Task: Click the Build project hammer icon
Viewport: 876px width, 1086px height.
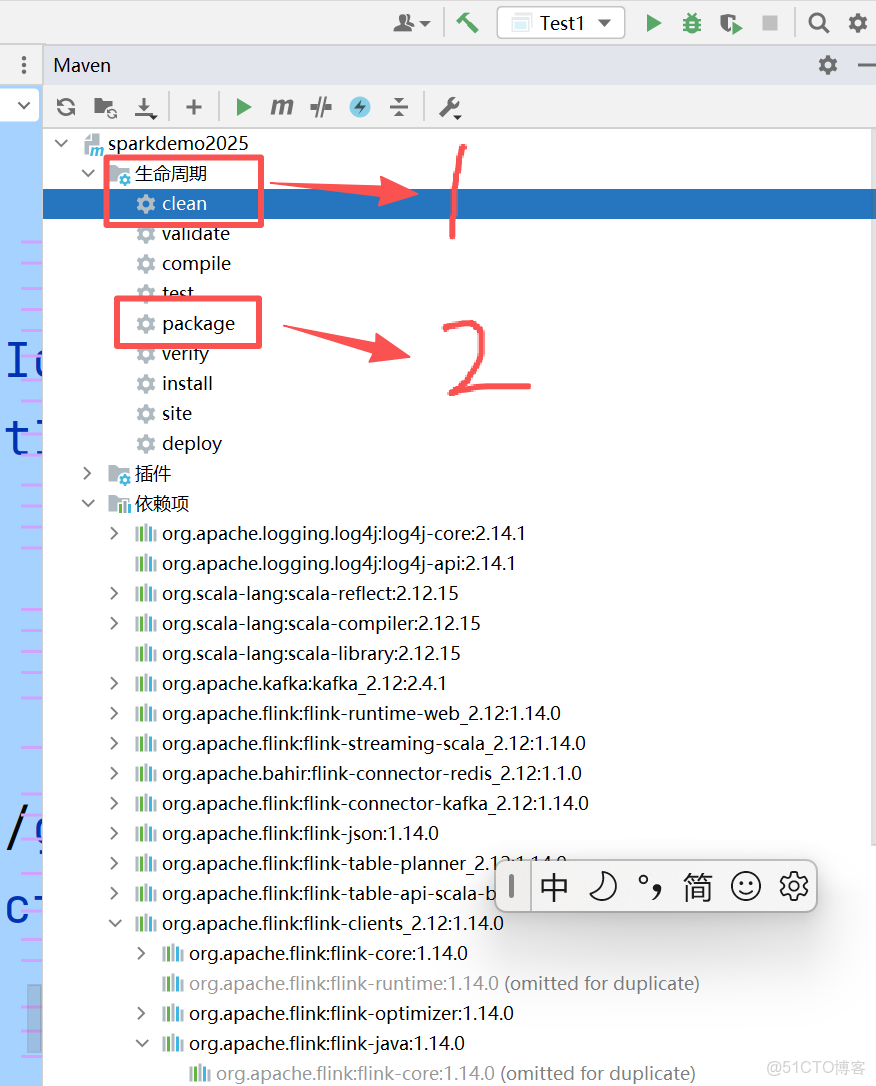Action: (x=467, y=23)
